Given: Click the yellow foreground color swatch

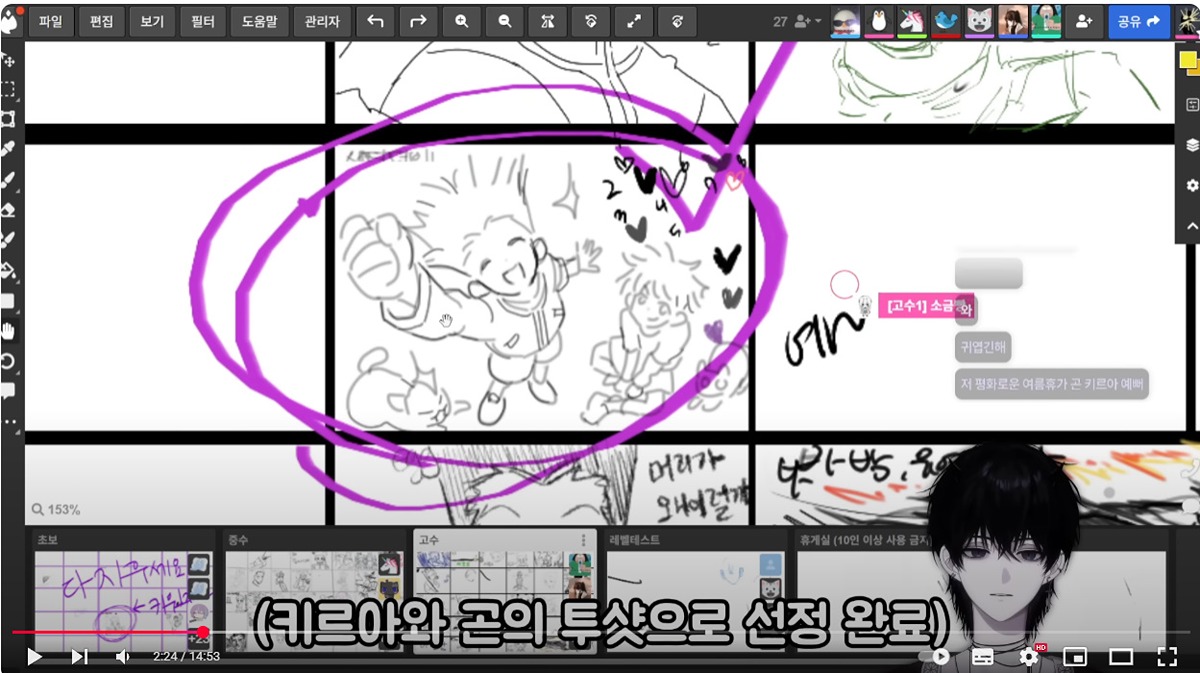Looking at the screenshot, I should pyautogui.click(x=1187, y=60).
